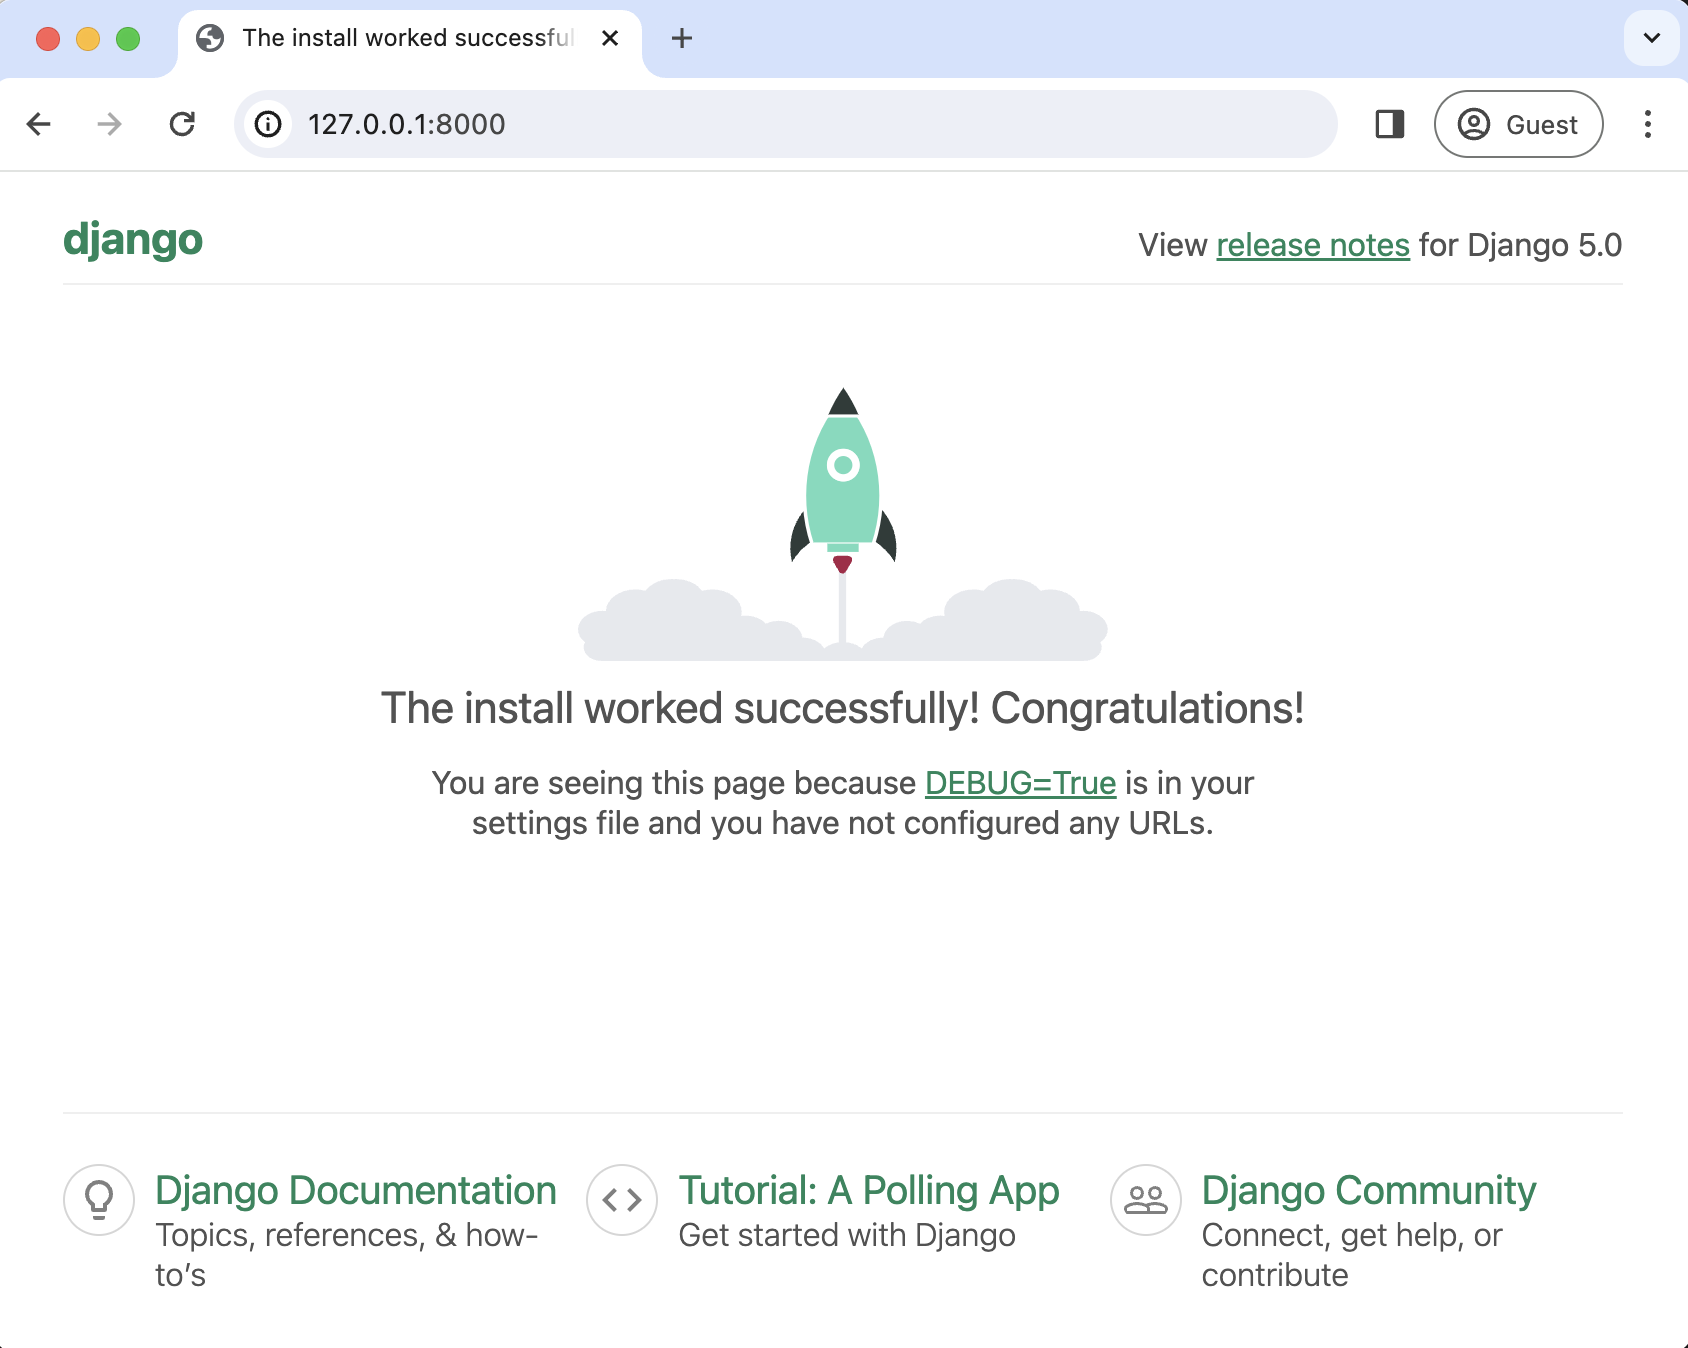Click the site information icon in address bar
The image size is (1688, 1348).
(x=267, y=124)
